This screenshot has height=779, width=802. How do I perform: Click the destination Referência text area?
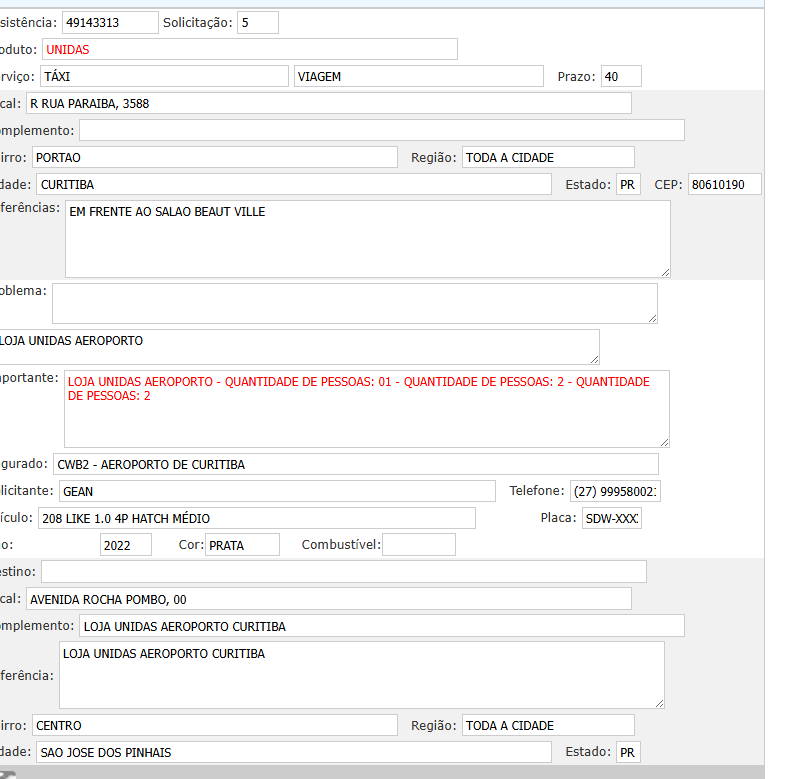click(x=362, y=675)
